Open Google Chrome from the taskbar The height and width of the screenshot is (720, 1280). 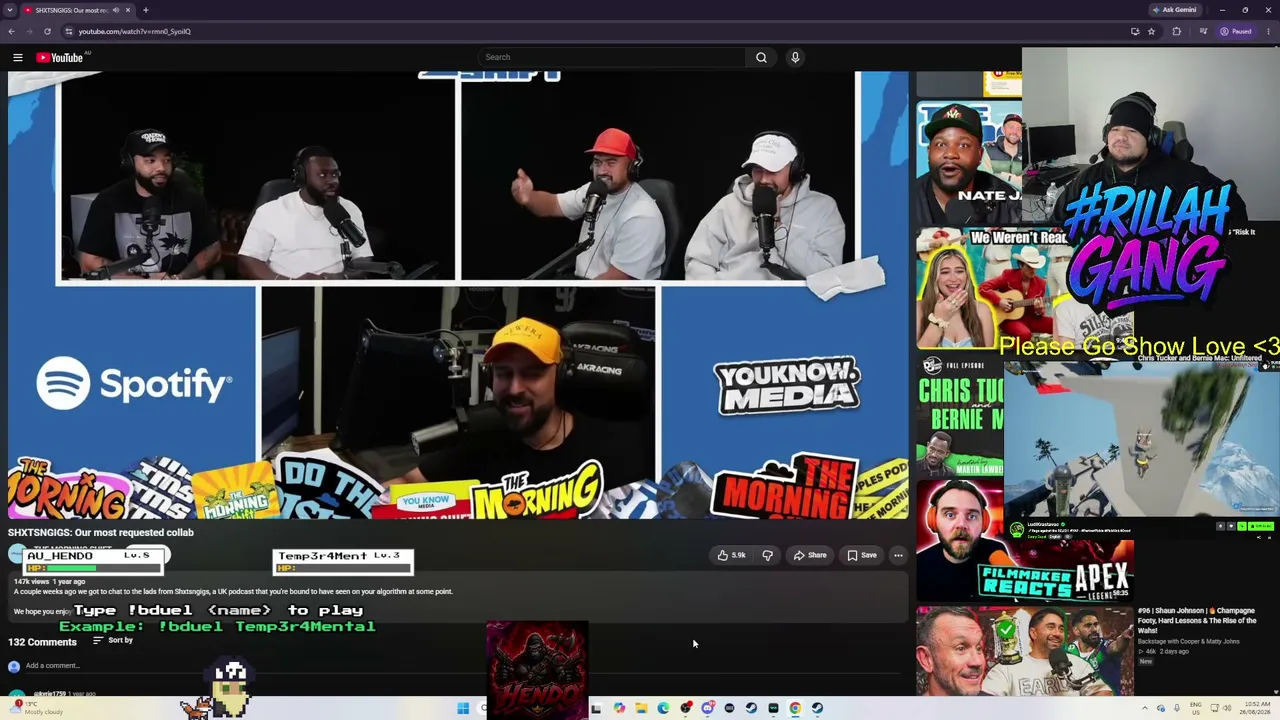pyautogui.click(x=795, y=708)
